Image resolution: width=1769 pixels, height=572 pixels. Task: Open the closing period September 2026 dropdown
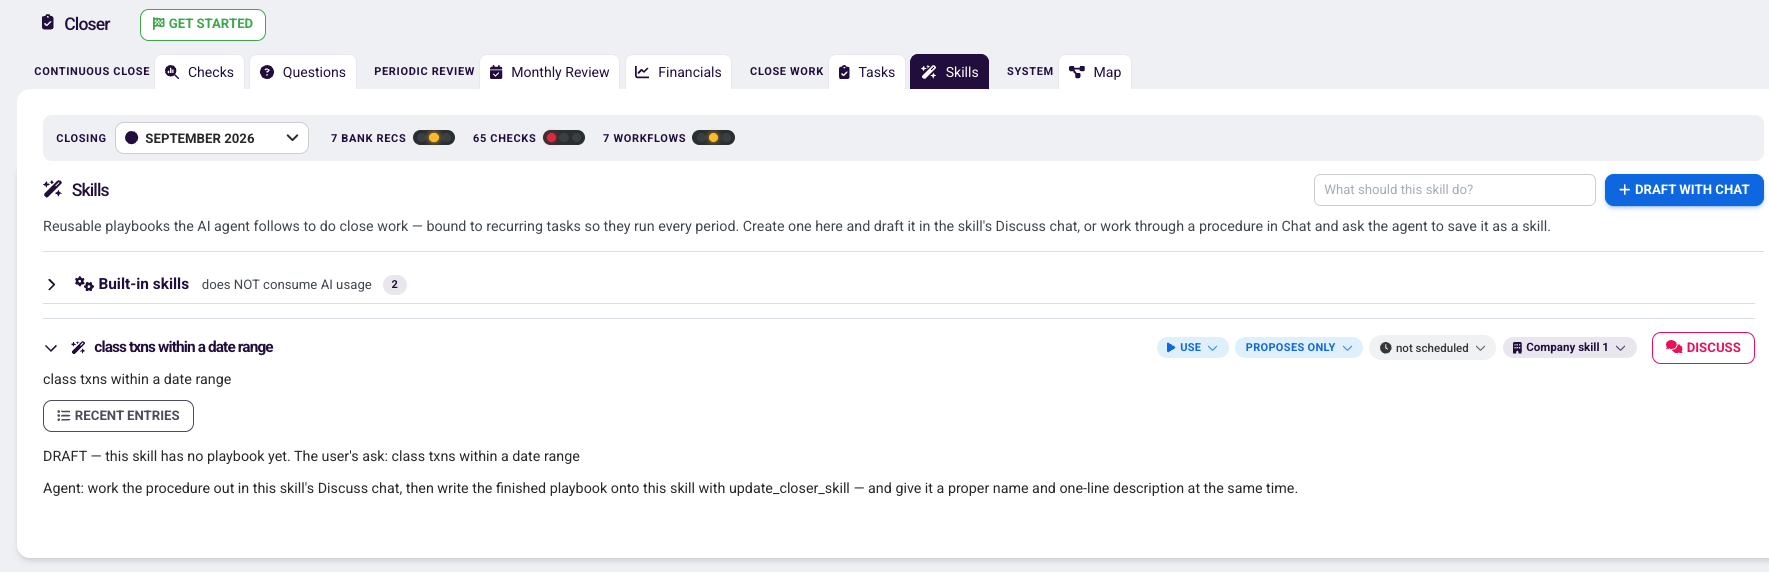pos(212,138)
